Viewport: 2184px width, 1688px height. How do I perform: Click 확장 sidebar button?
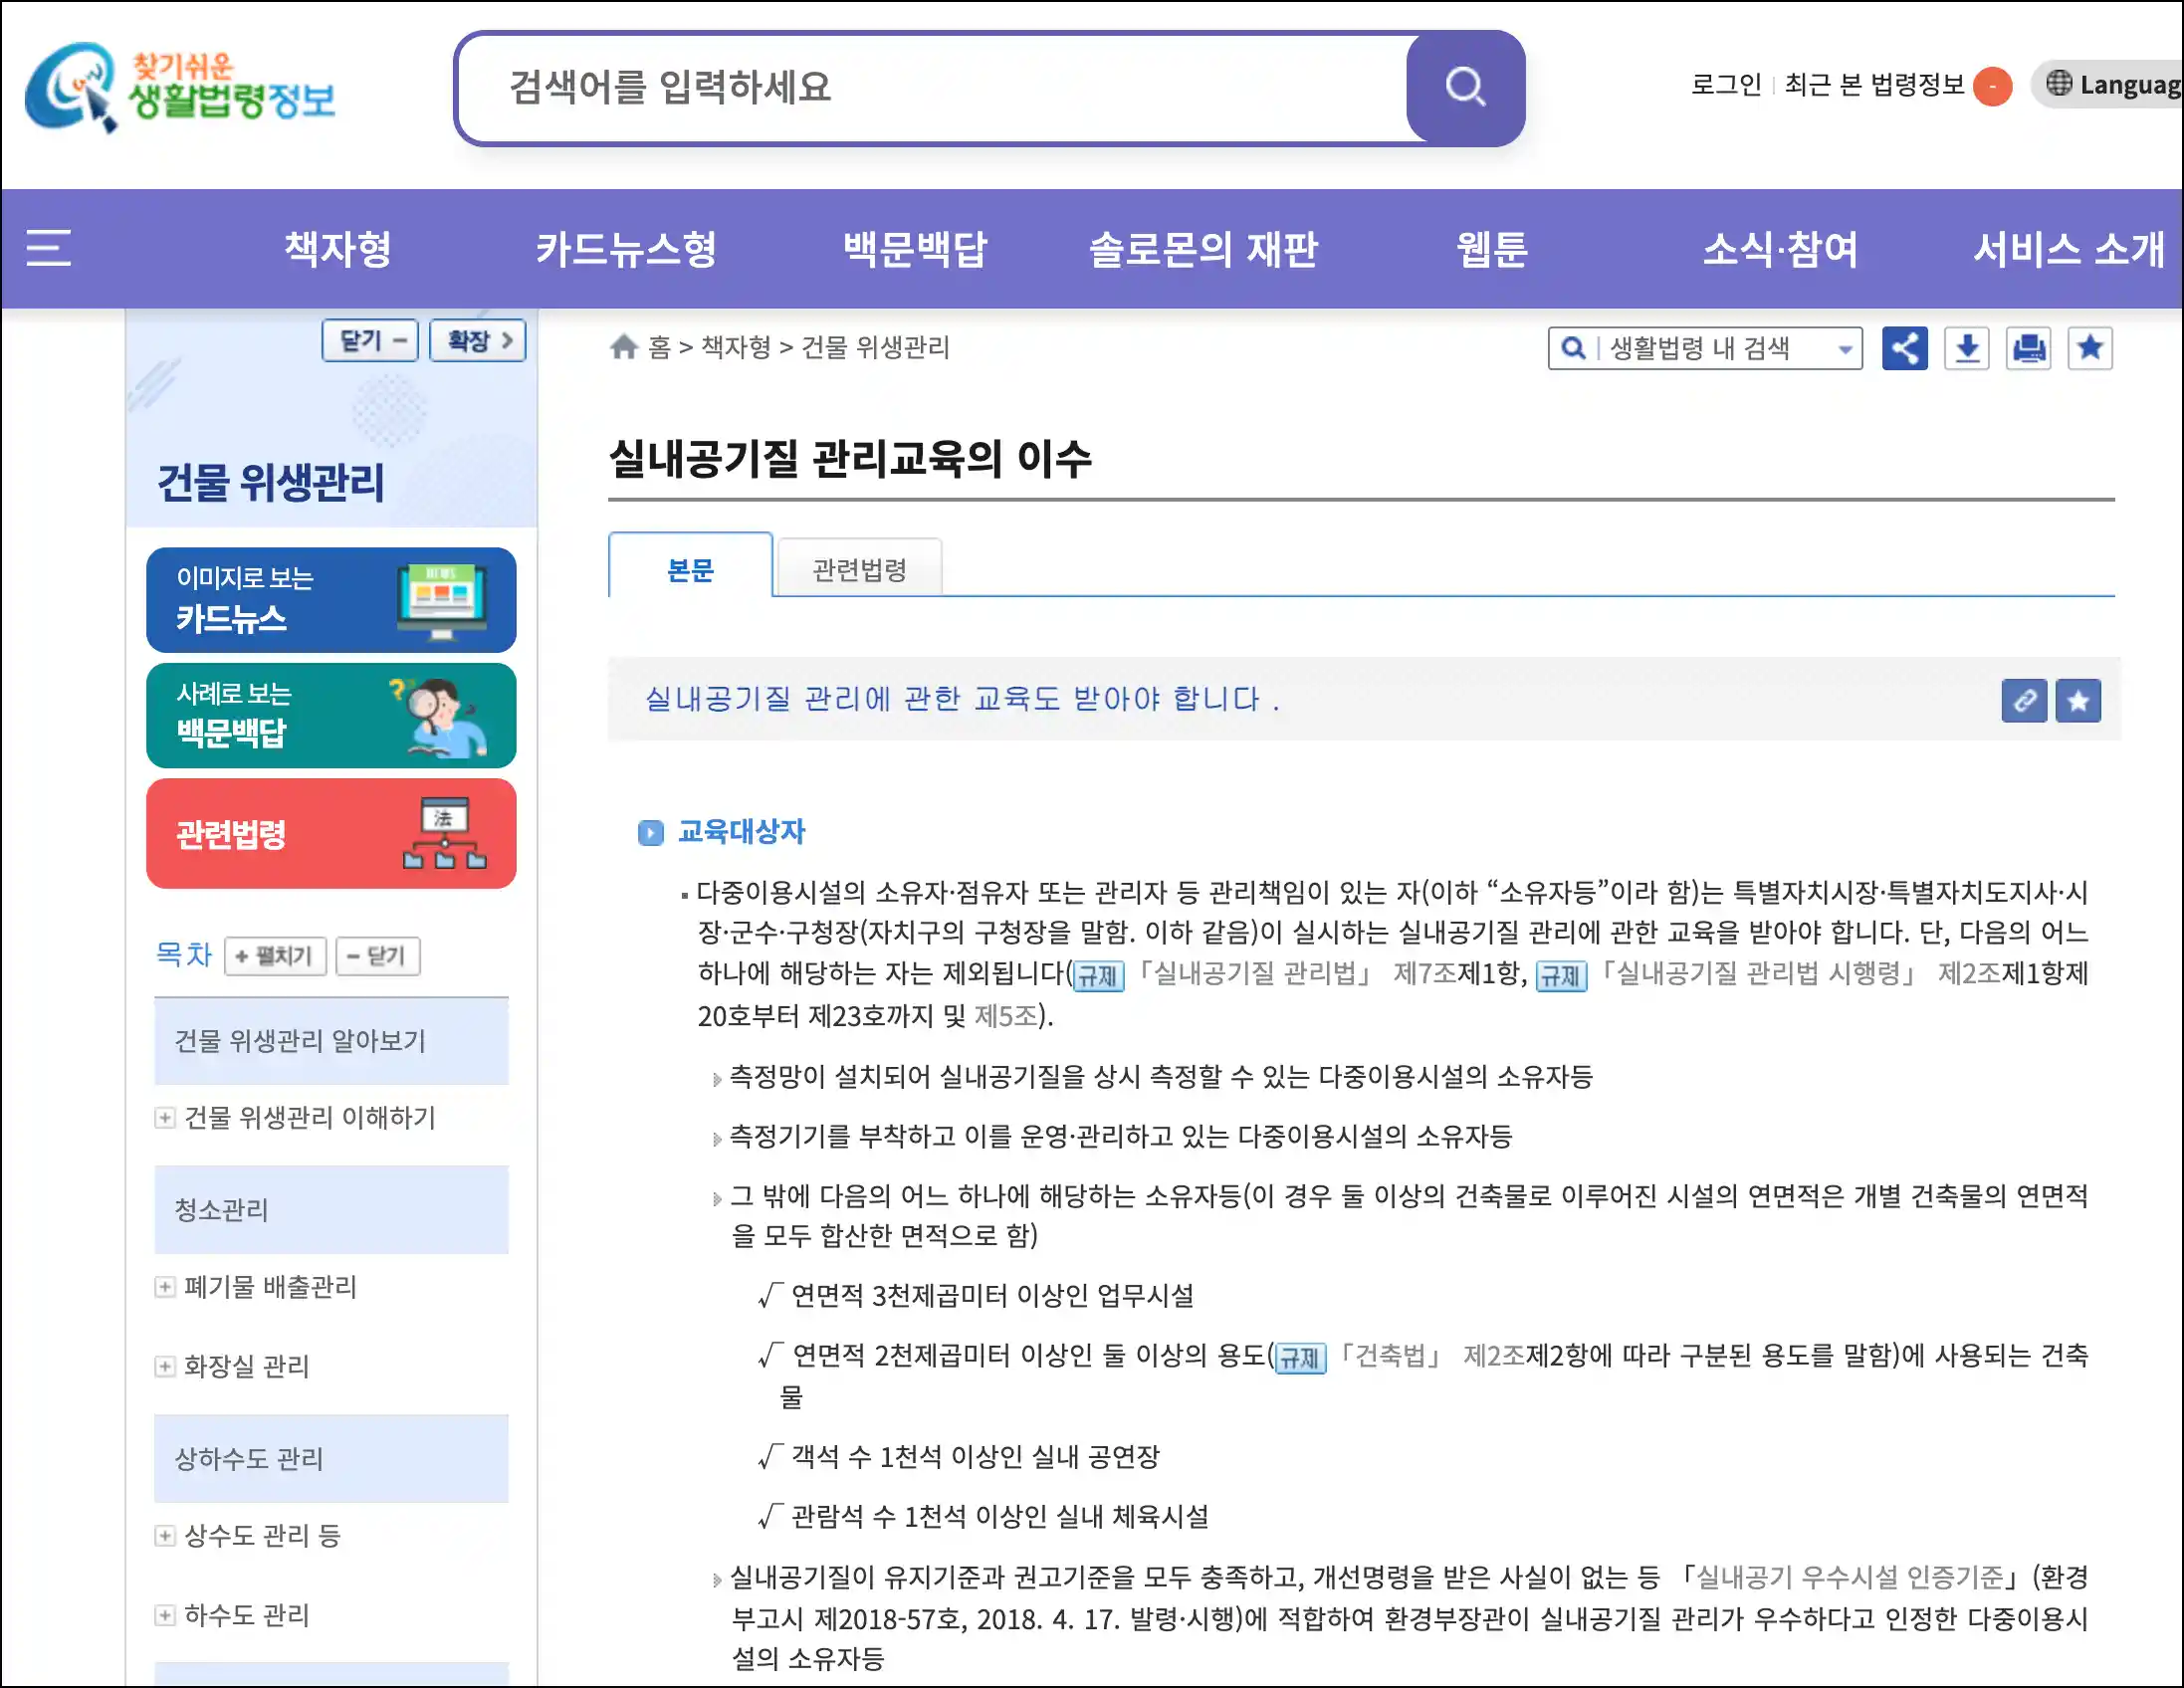click(478, 341)
